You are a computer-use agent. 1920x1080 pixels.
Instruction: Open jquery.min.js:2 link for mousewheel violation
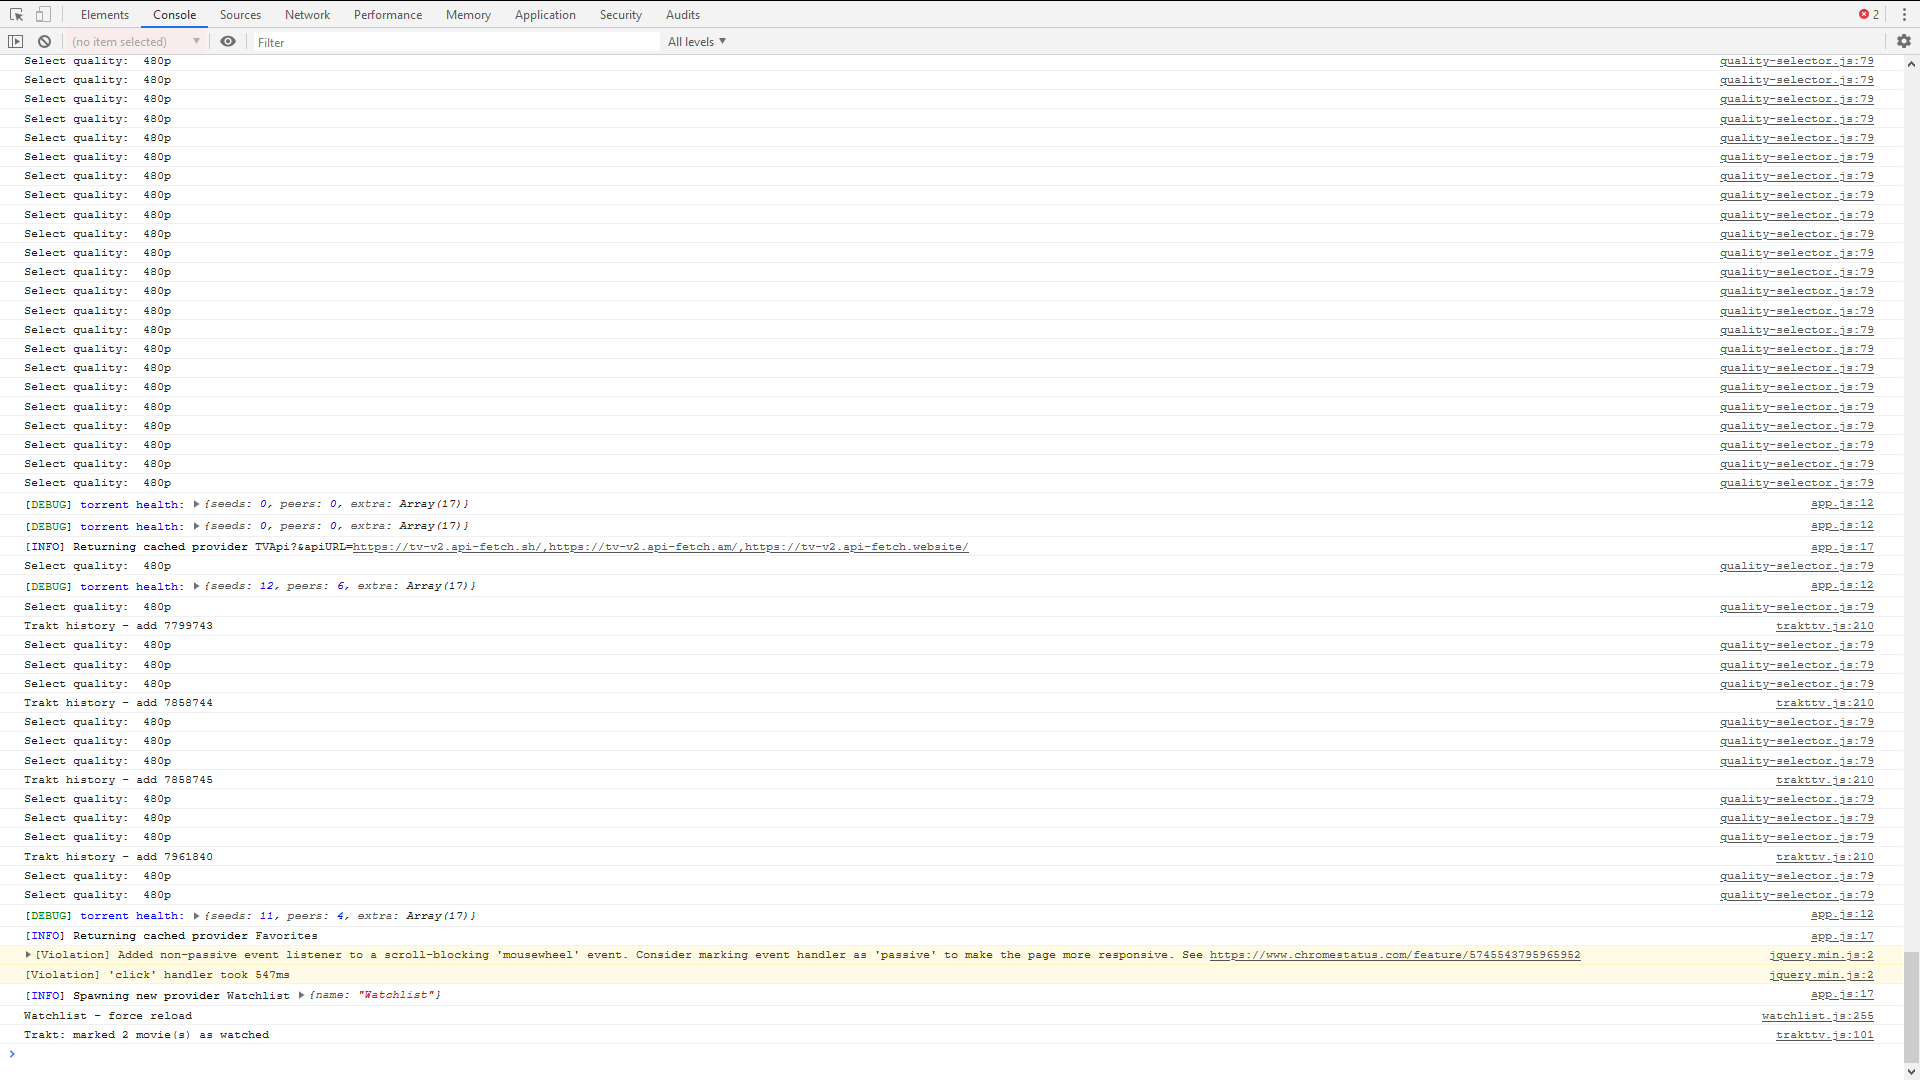[x=1821, y=955]
